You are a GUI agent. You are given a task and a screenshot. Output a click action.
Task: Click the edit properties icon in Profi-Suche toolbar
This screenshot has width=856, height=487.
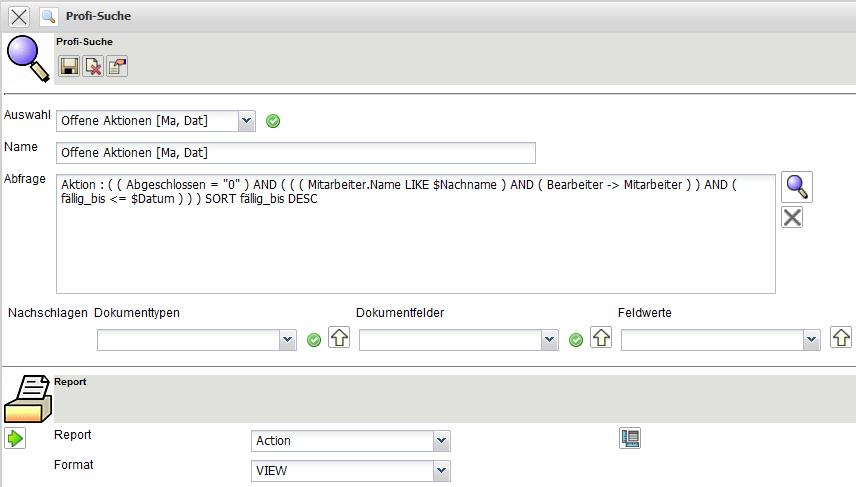(117, 67)
